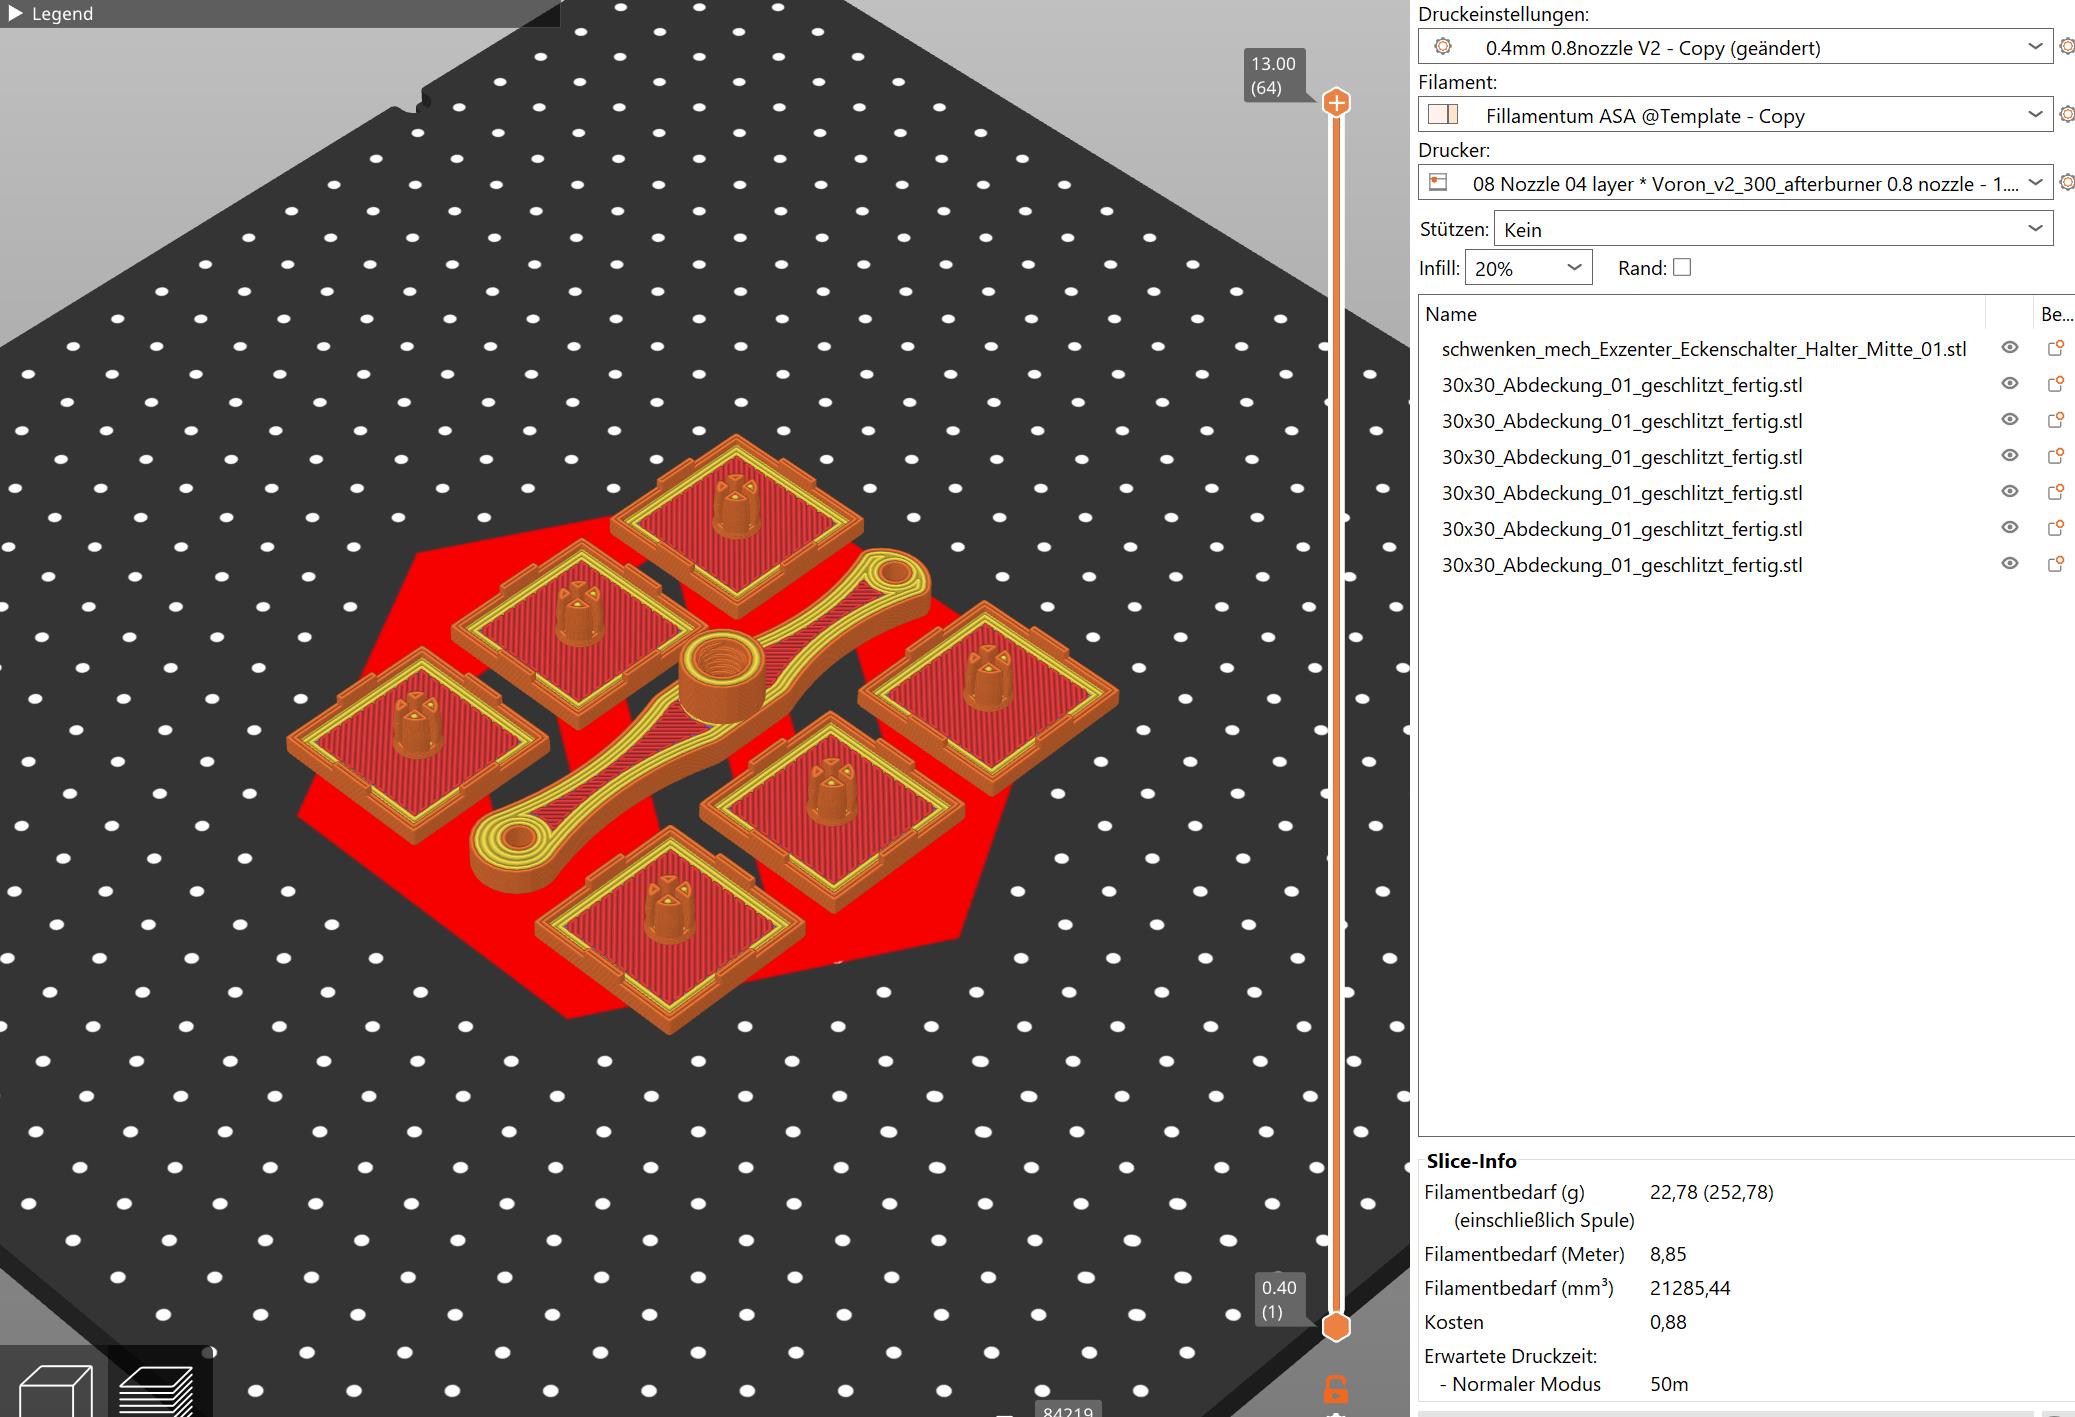Hide schwenken_mech_Exzenter object with eye icon
The image size is (2075, 1417).
2009,348
